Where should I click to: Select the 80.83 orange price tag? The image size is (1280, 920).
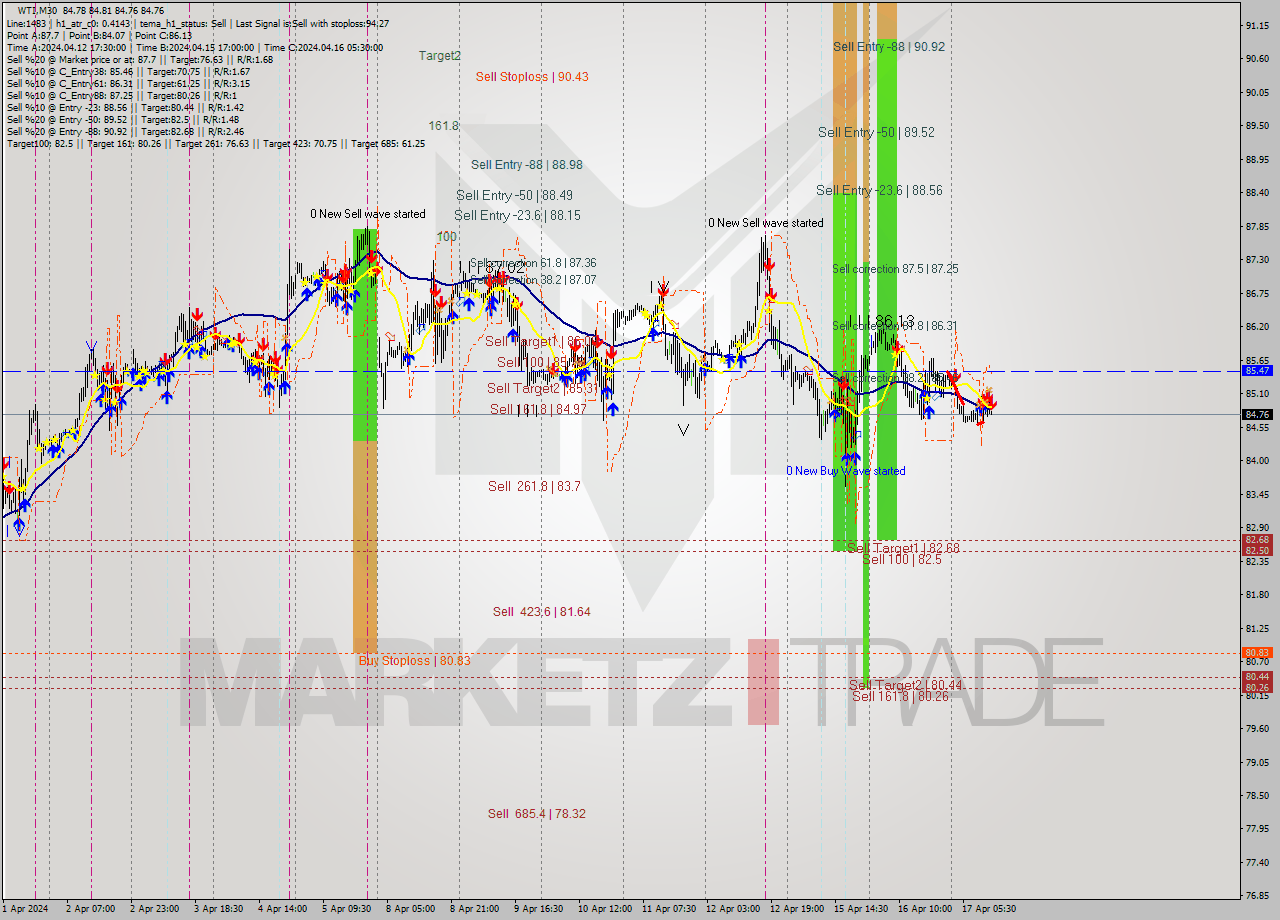point(1257,653)
